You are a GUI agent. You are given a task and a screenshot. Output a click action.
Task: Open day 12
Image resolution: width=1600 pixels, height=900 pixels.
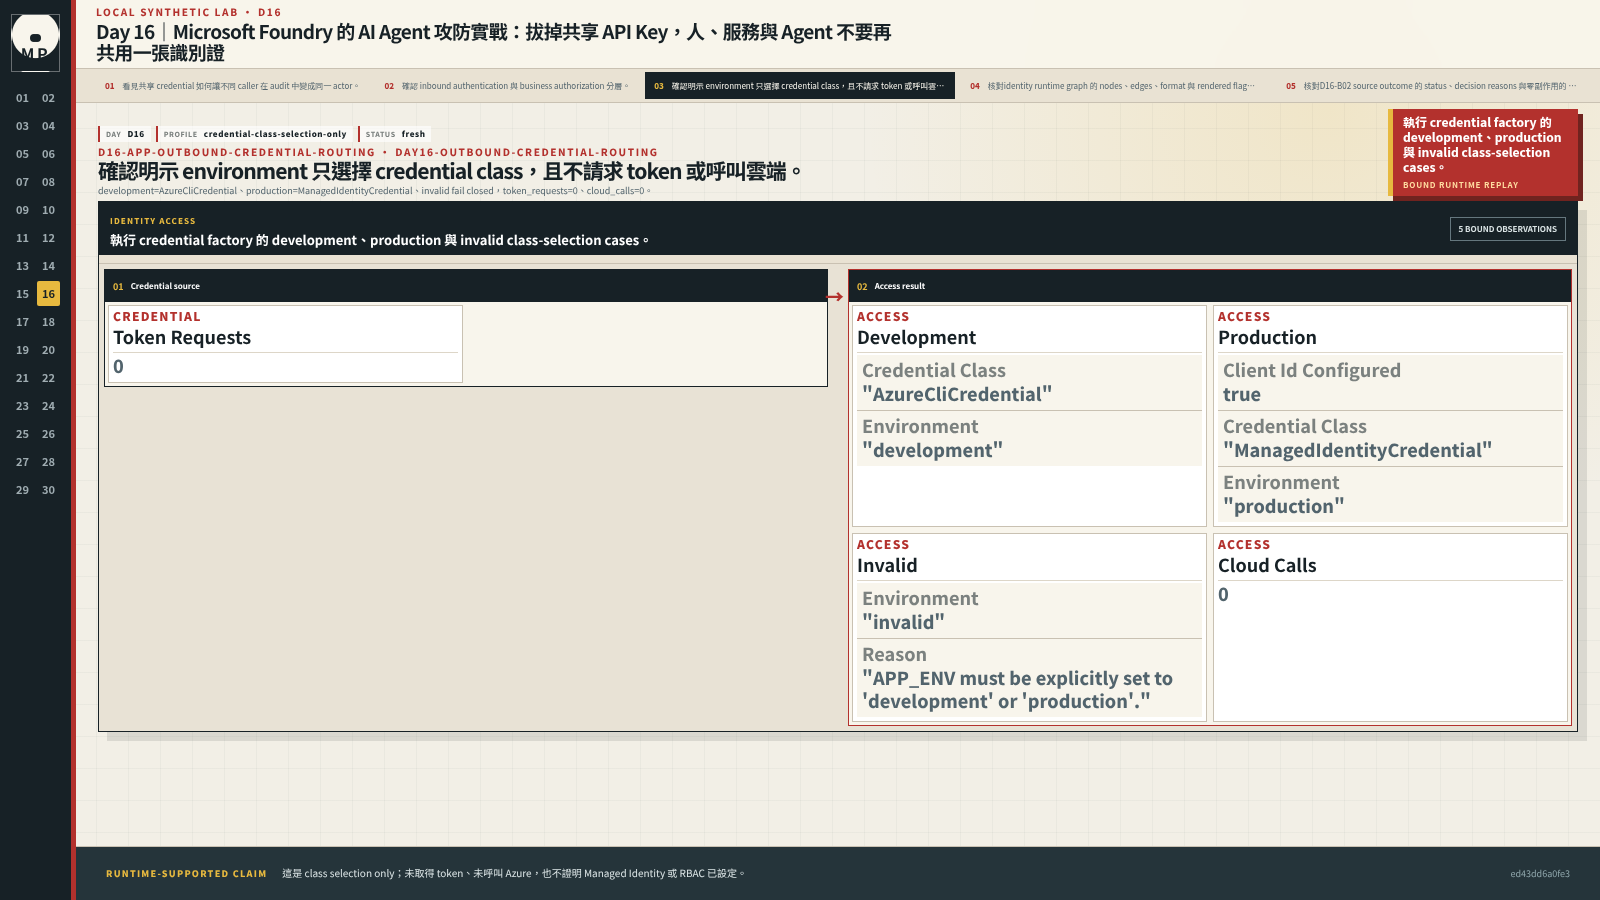pyautogui.click(x=48, y=238)
